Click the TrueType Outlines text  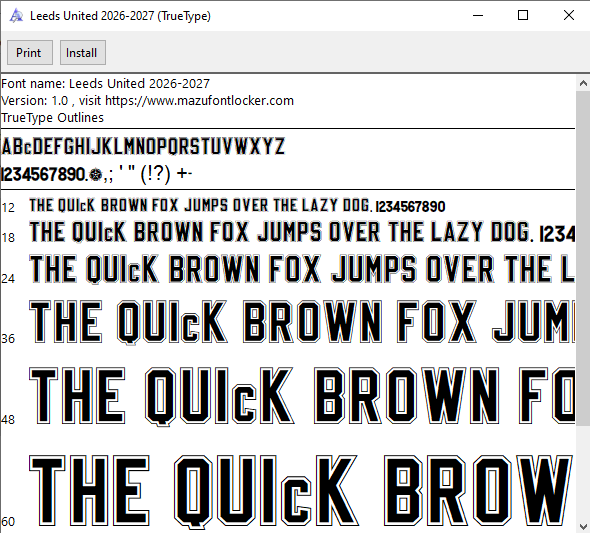[52, 118]
